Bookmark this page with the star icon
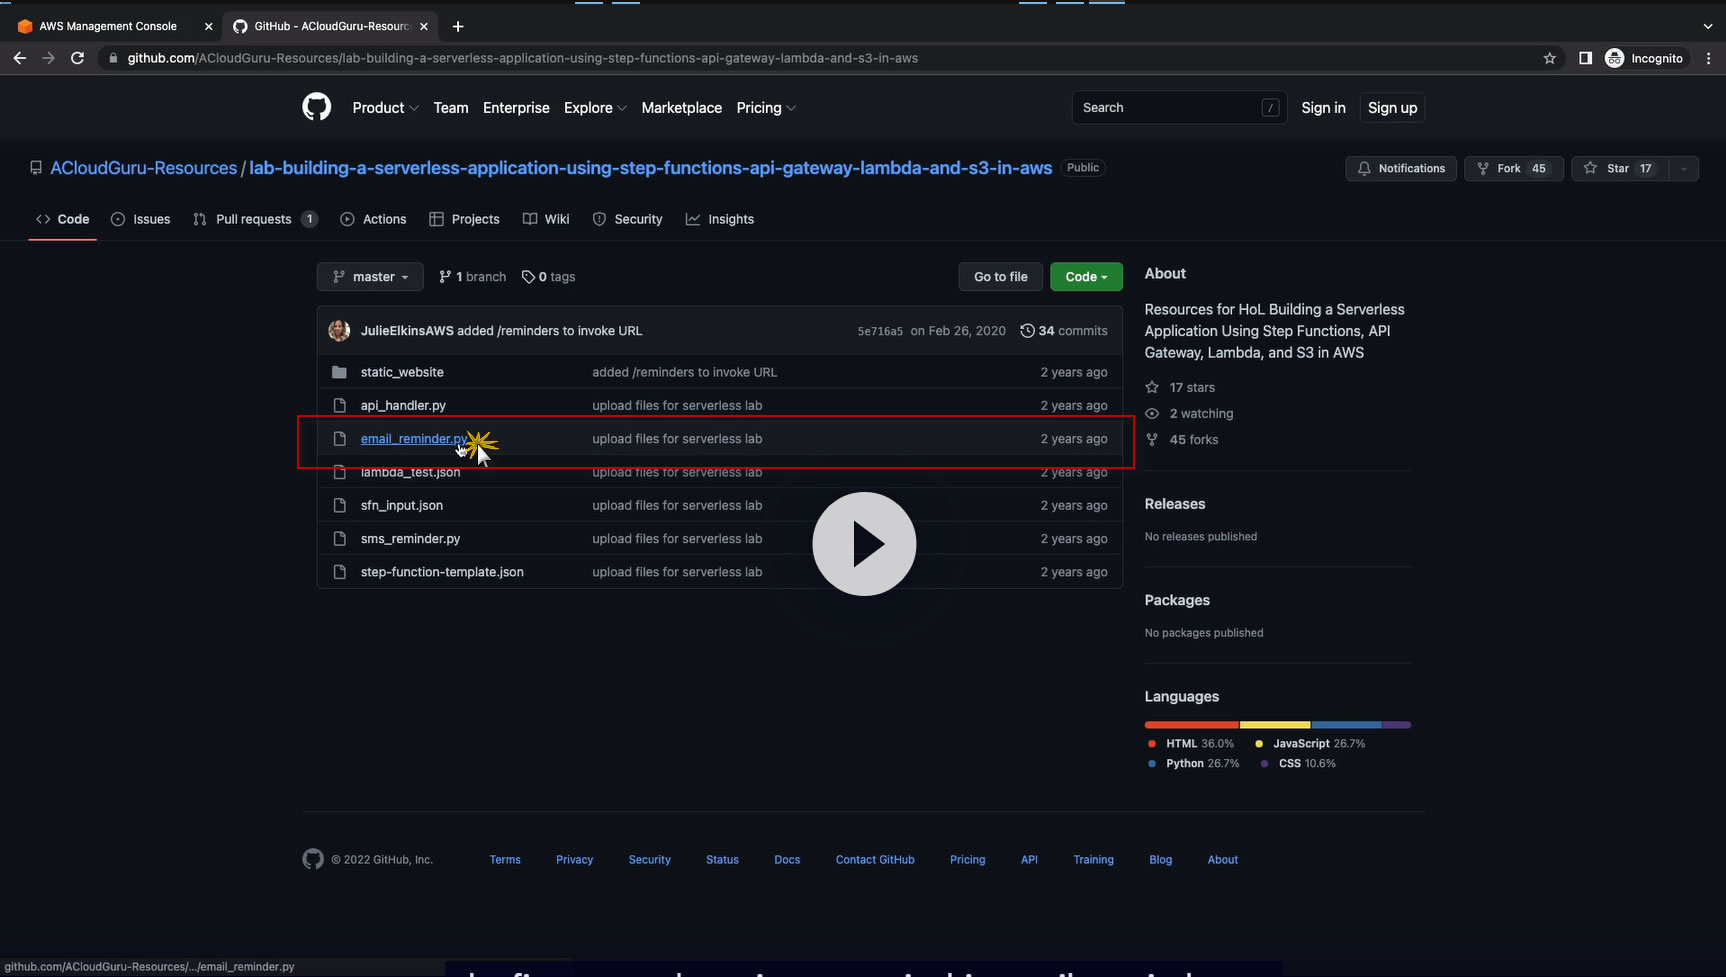Screen dimensions: 1726x977 click(1550, 58)
